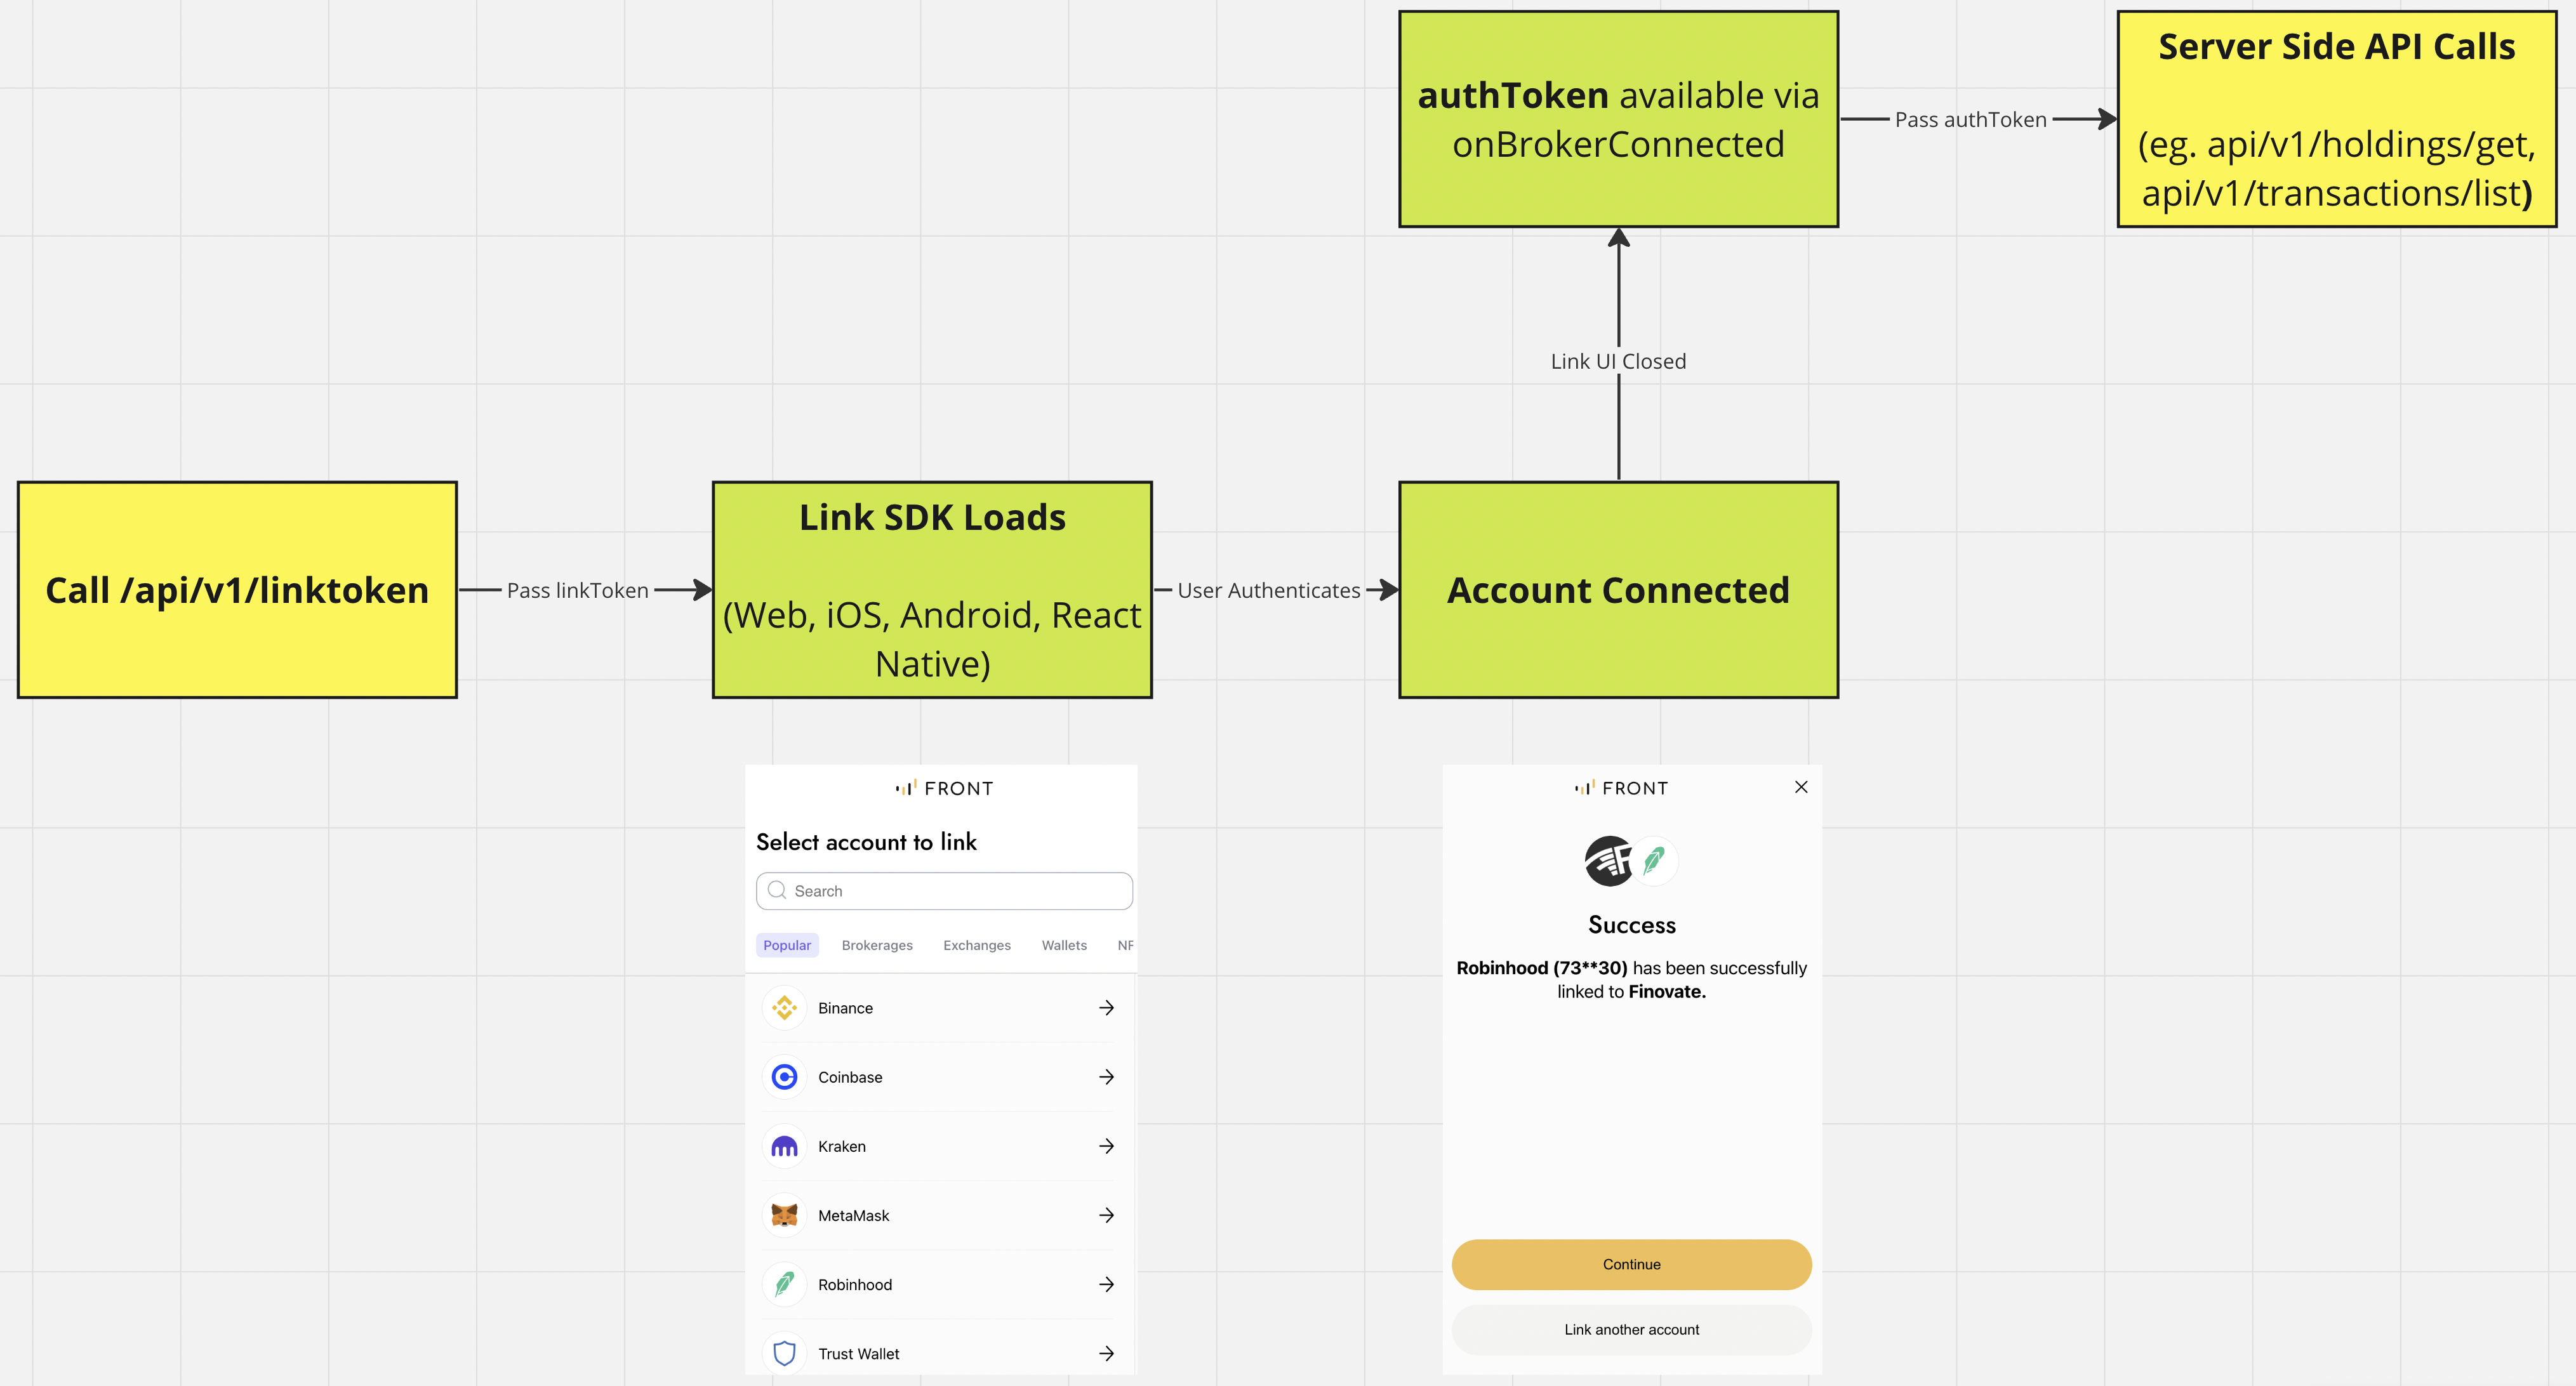Open Trust Wallet row arrow
Screen dimensions: 2576x1386
click(1106, 1353)
